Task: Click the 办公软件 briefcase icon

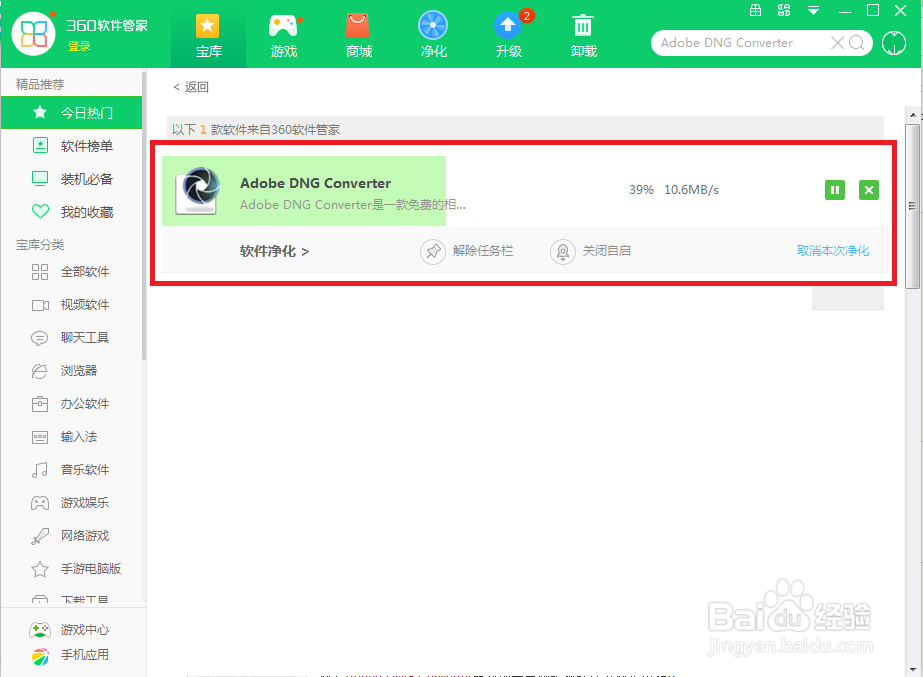Action: (40, 404)
